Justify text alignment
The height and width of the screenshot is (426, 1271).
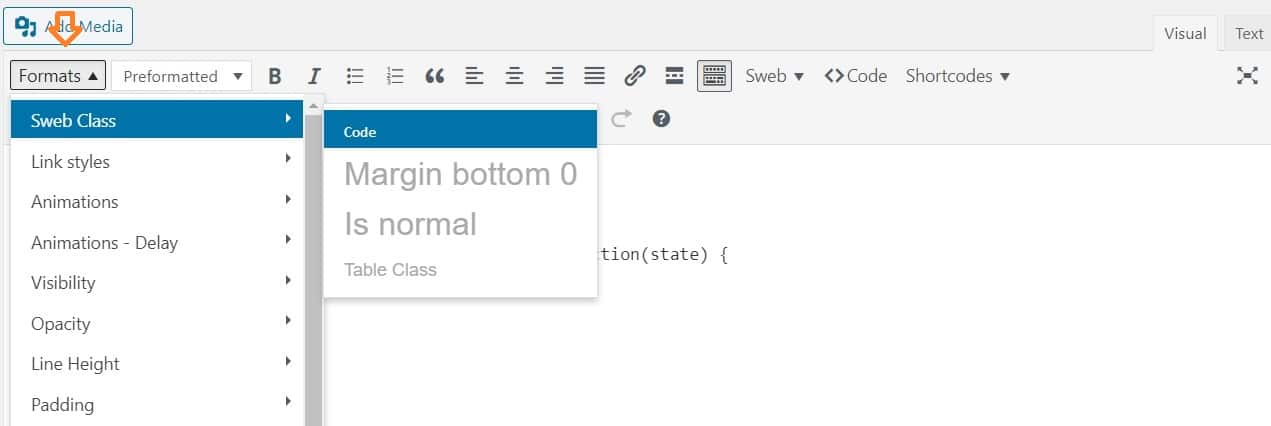click(594, 76)
